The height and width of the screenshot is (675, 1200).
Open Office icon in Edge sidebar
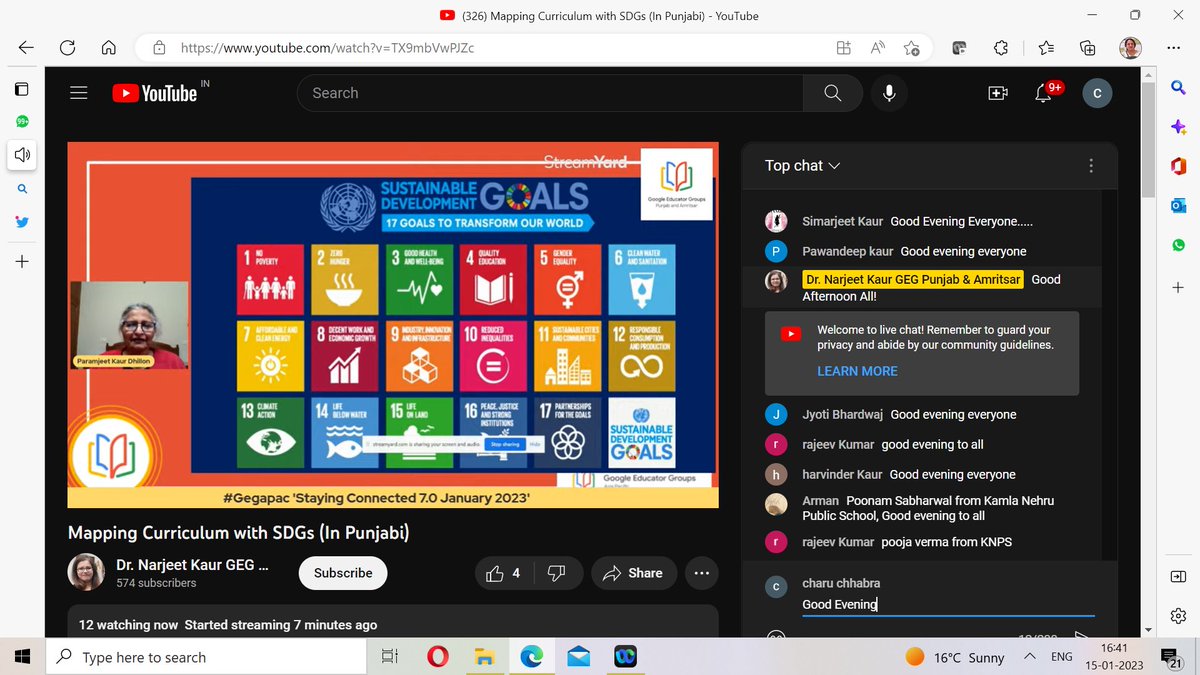1178,166
